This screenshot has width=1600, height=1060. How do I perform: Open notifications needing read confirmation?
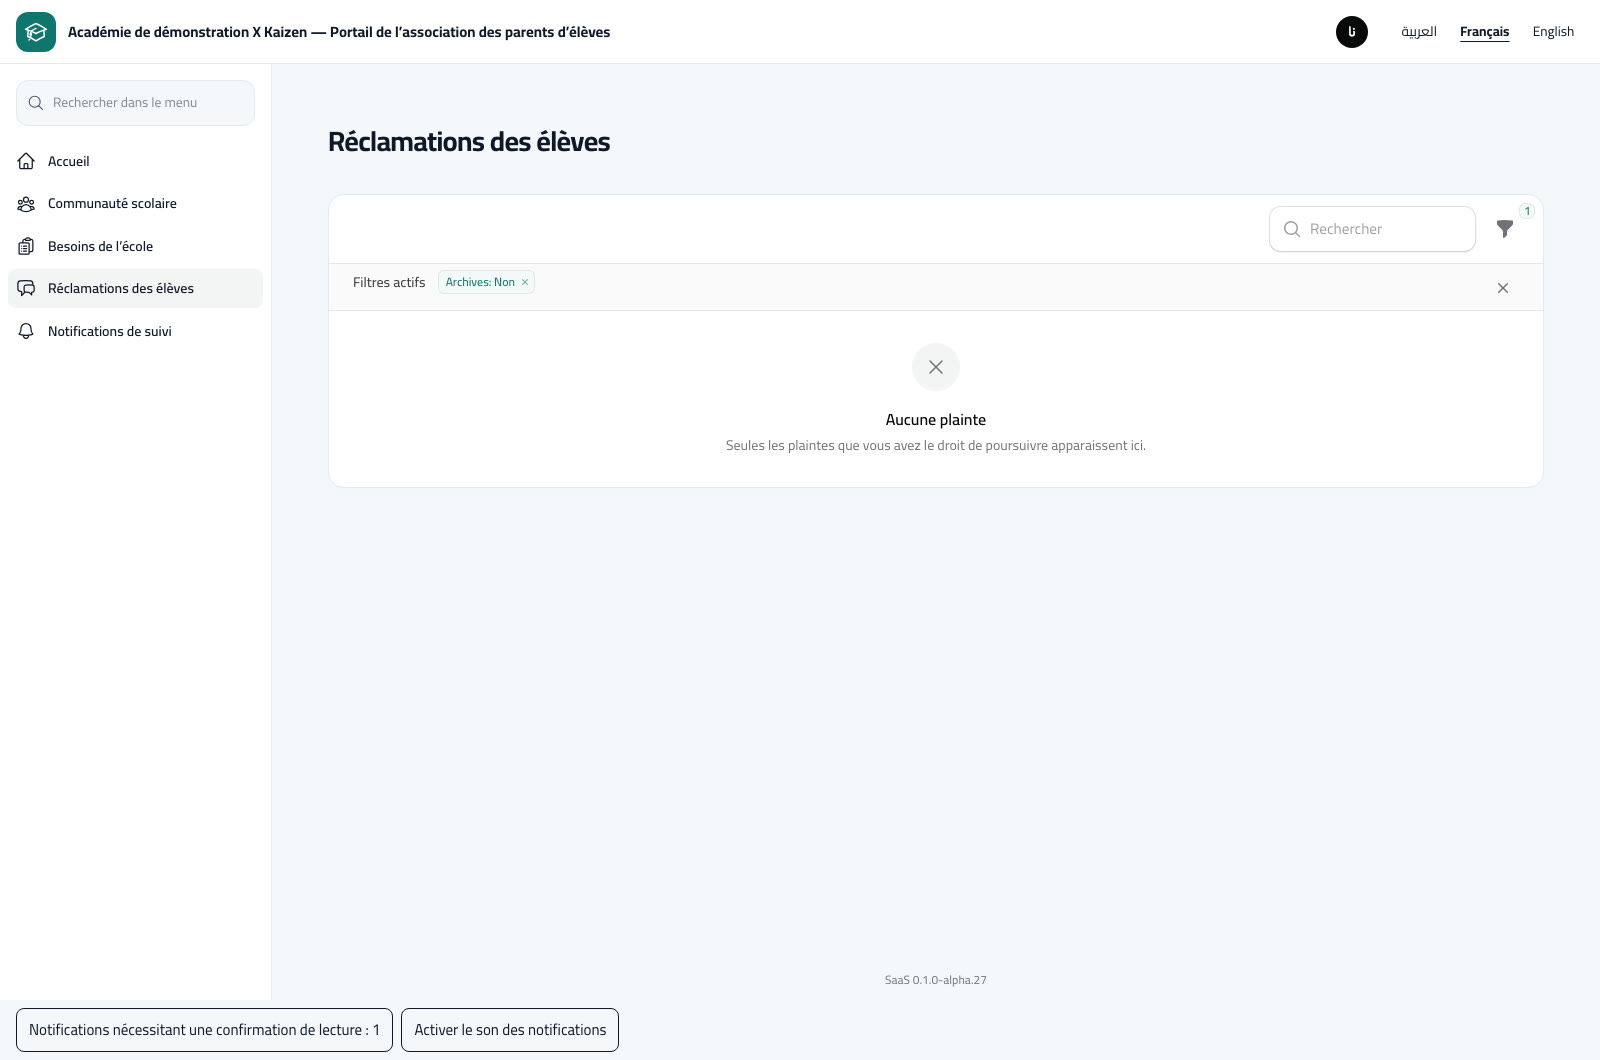tap(204, 1030)
